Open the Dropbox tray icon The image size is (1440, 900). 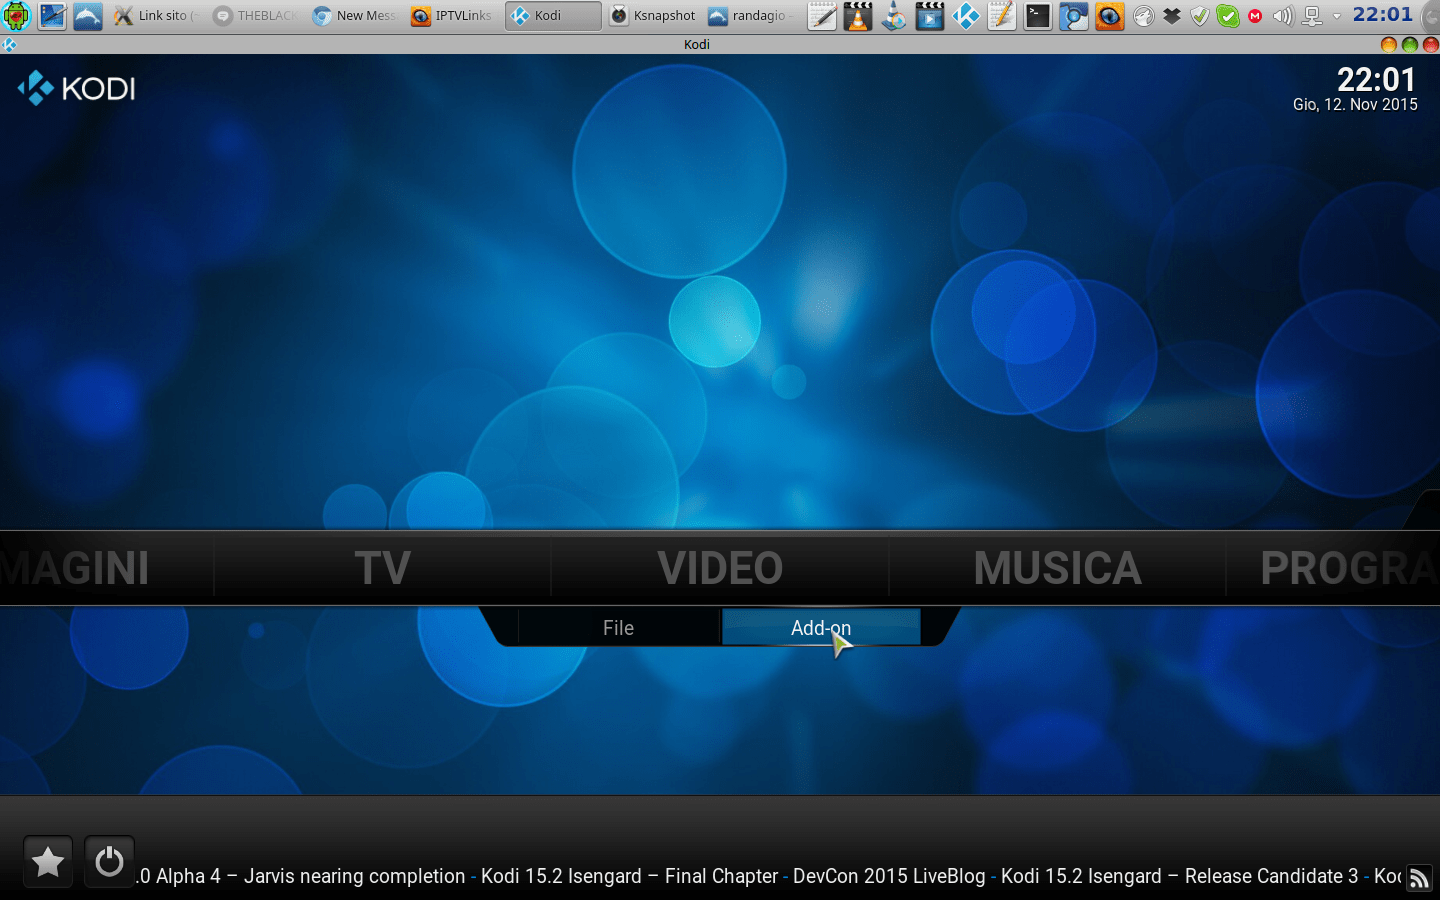[x=1172, y=16]
